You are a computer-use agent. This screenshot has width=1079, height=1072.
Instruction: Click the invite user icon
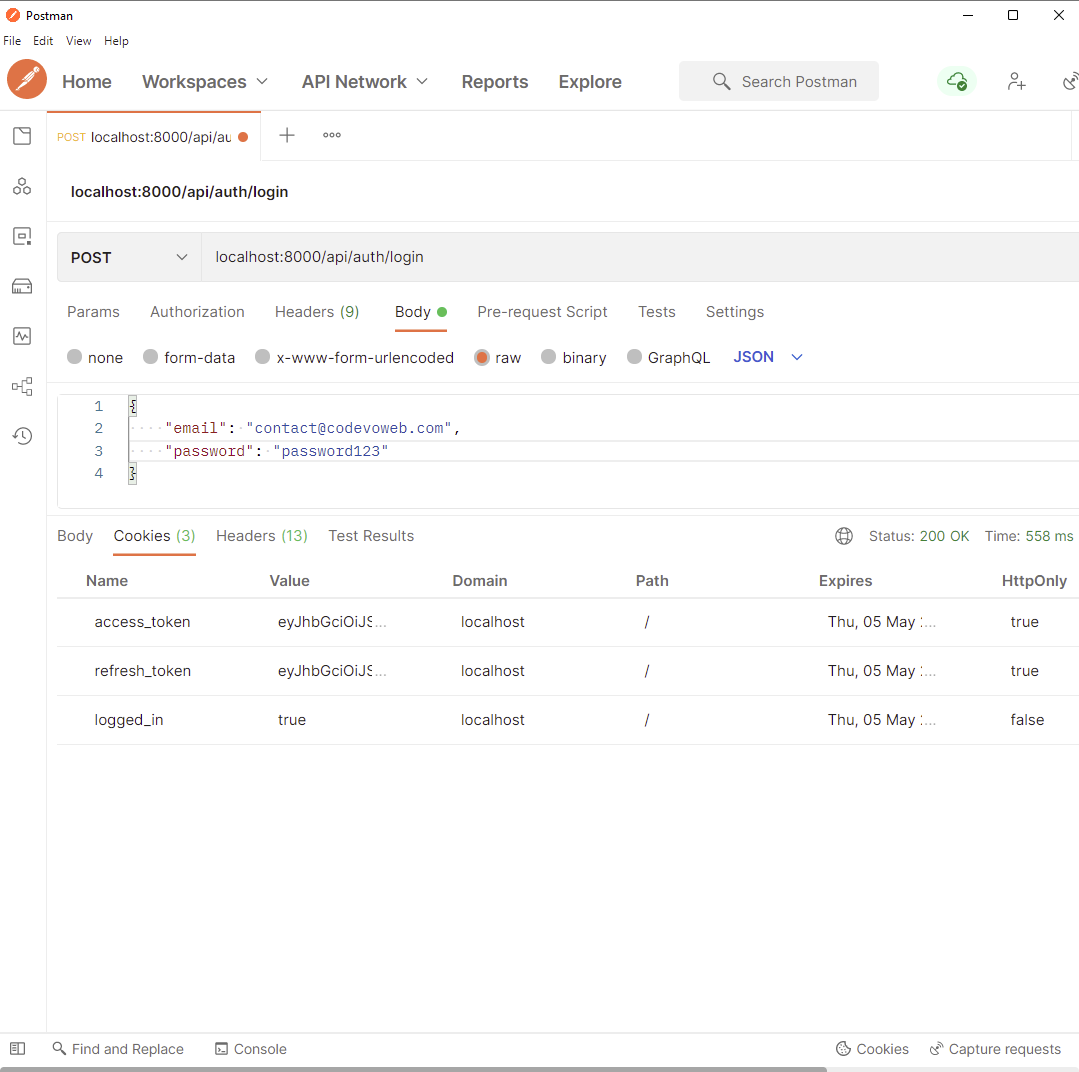click(x=1016, y=81)
